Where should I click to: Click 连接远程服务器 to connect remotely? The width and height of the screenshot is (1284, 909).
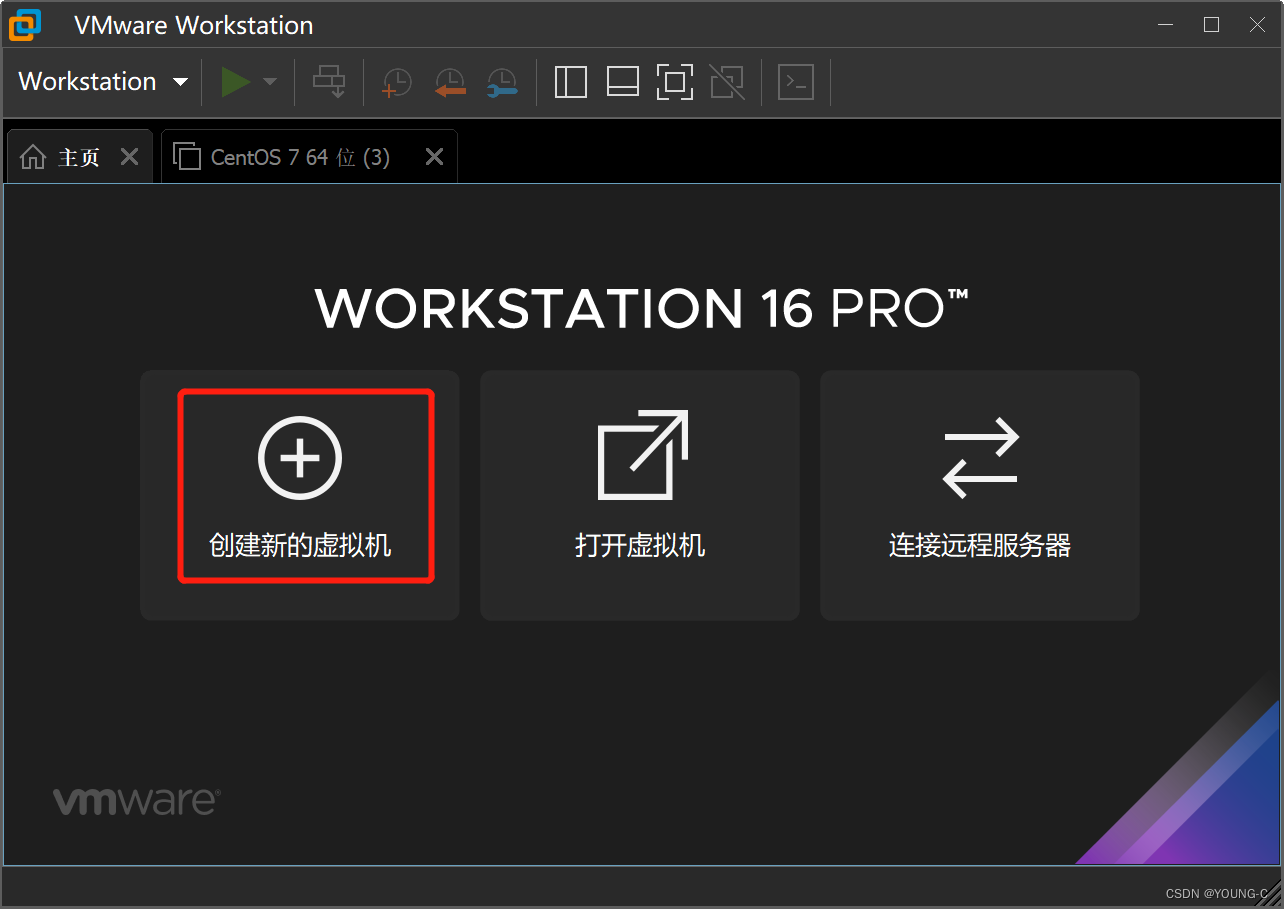point(979,495)
